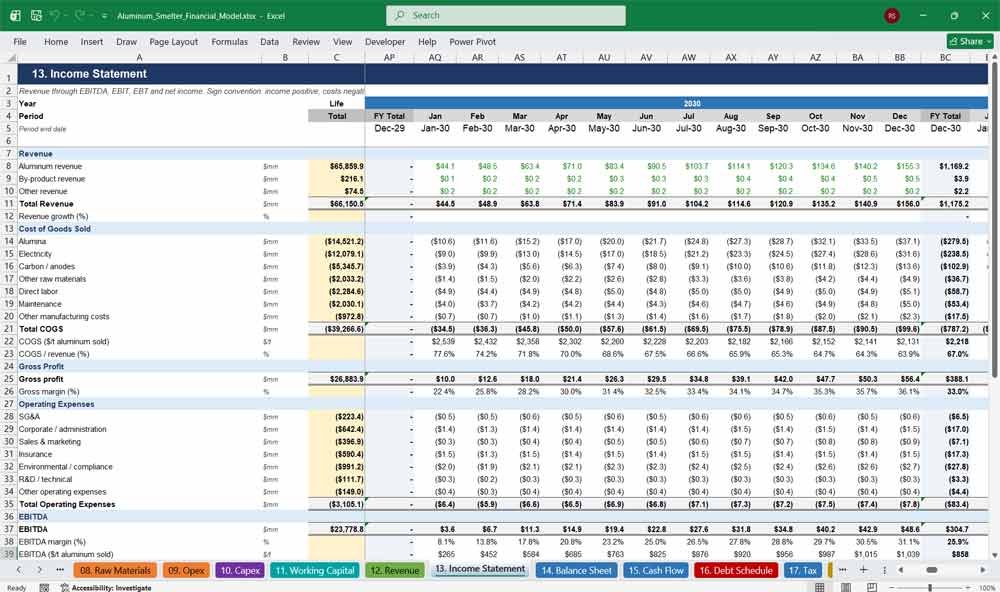Screen dimensions: 1000x592
Task: Select the 'Total COGS' label cell
Action: coord(140,329)
